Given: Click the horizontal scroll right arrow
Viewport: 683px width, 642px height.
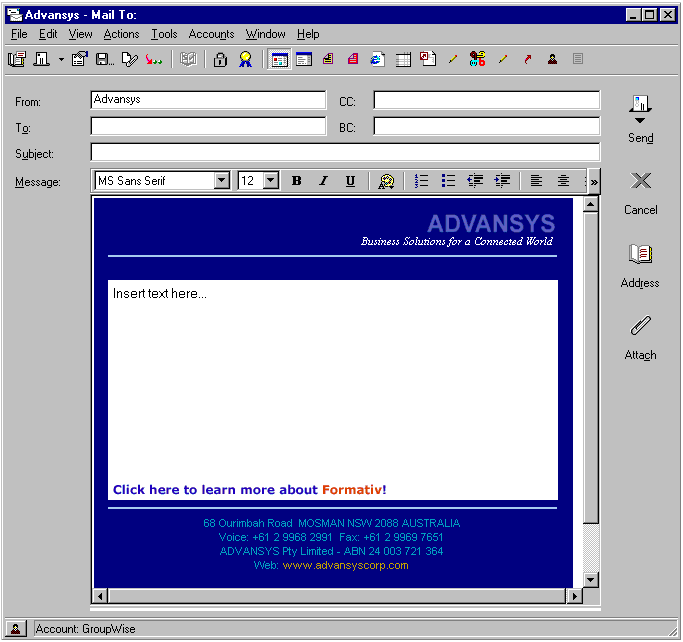Looking at the screenshot, I should 575,596.
